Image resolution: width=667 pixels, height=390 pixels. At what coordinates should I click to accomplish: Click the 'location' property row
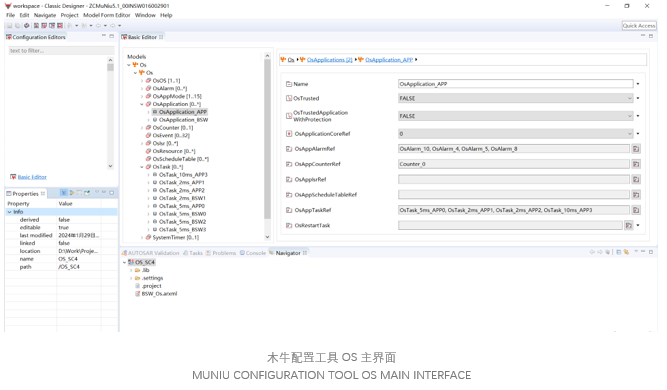coord(61,251)
